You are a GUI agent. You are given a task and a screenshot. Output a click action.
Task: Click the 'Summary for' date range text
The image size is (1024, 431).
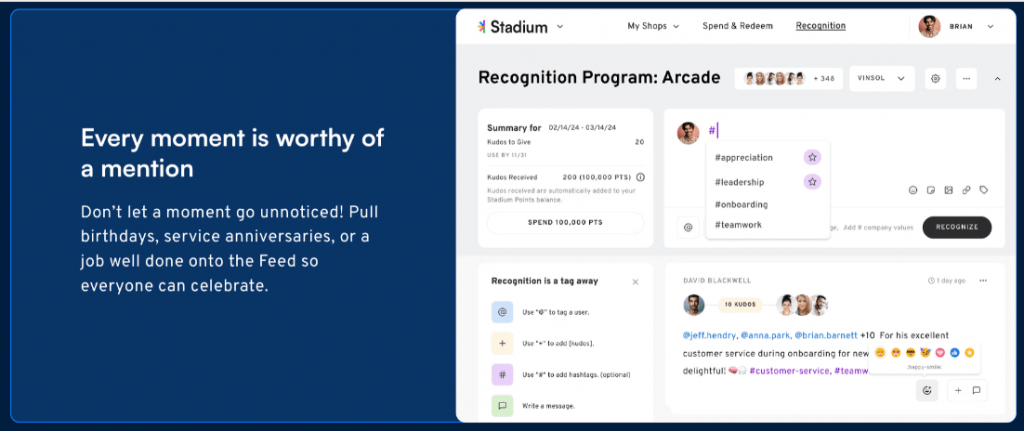pyautogui.click(x=583, y=127)
